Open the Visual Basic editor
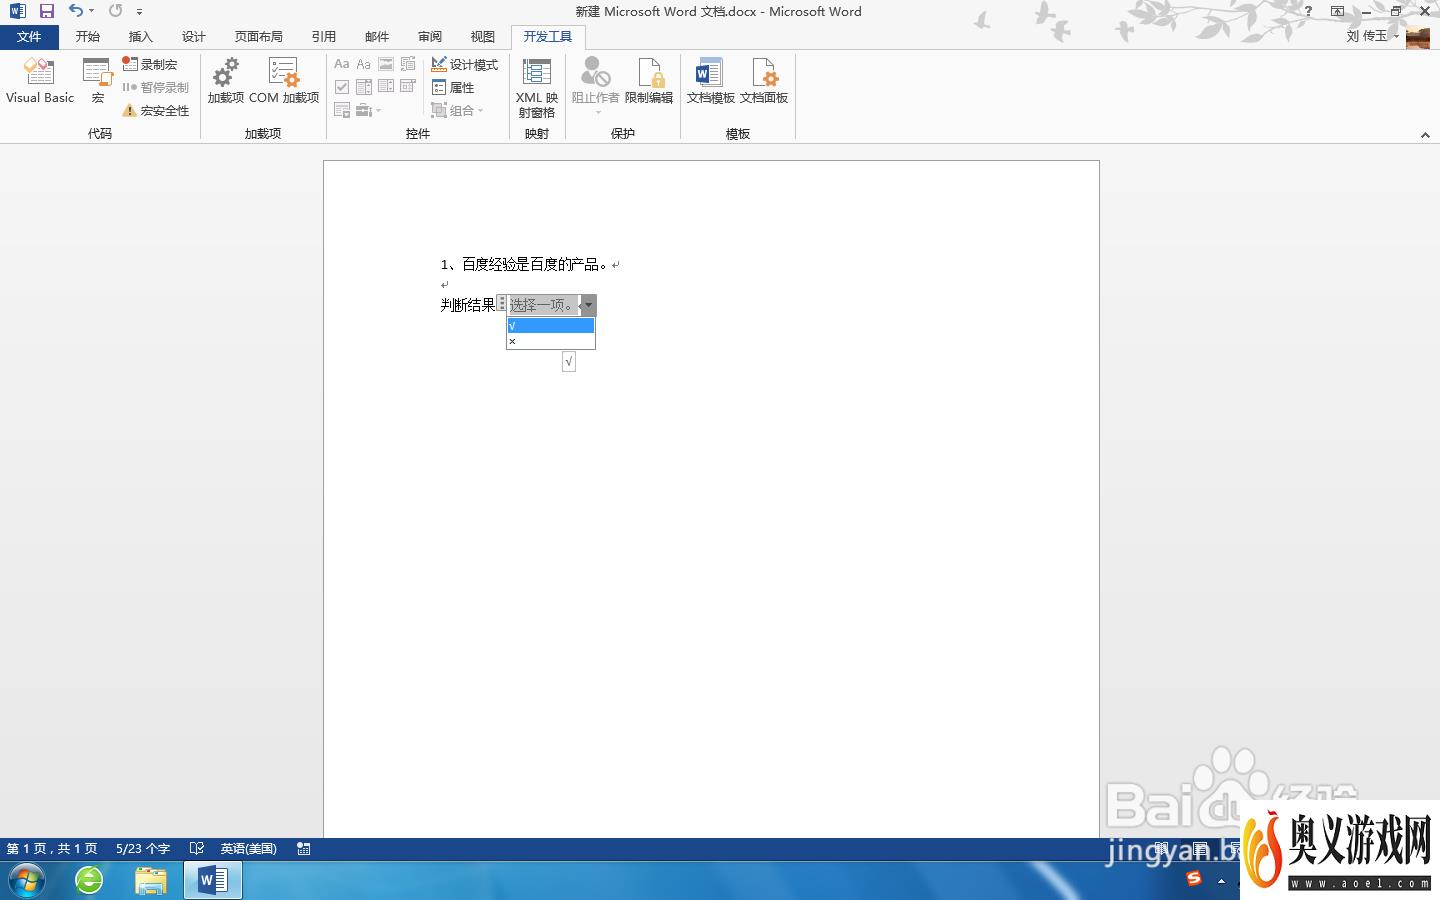1440x900 pixels. coord(39,81)
